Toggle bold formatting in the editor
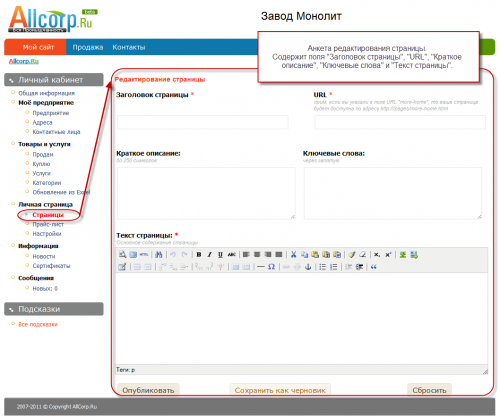Viewport: 500px width, 416px height. [199, 255]
